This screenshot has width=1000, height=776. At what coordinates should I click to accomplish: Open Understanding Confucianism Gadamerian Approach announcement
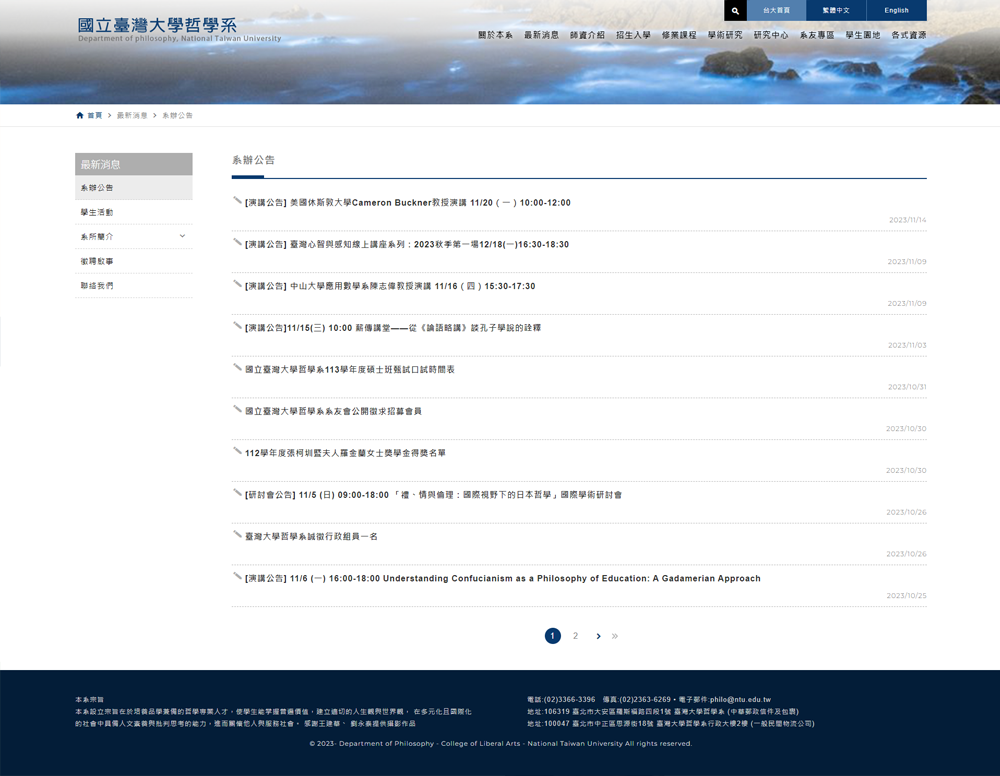tap(503, 578)
